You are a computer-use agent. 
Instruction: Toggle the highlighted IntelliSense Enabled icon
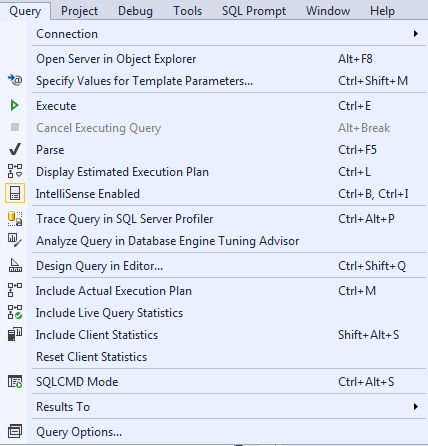pos(15,193)
